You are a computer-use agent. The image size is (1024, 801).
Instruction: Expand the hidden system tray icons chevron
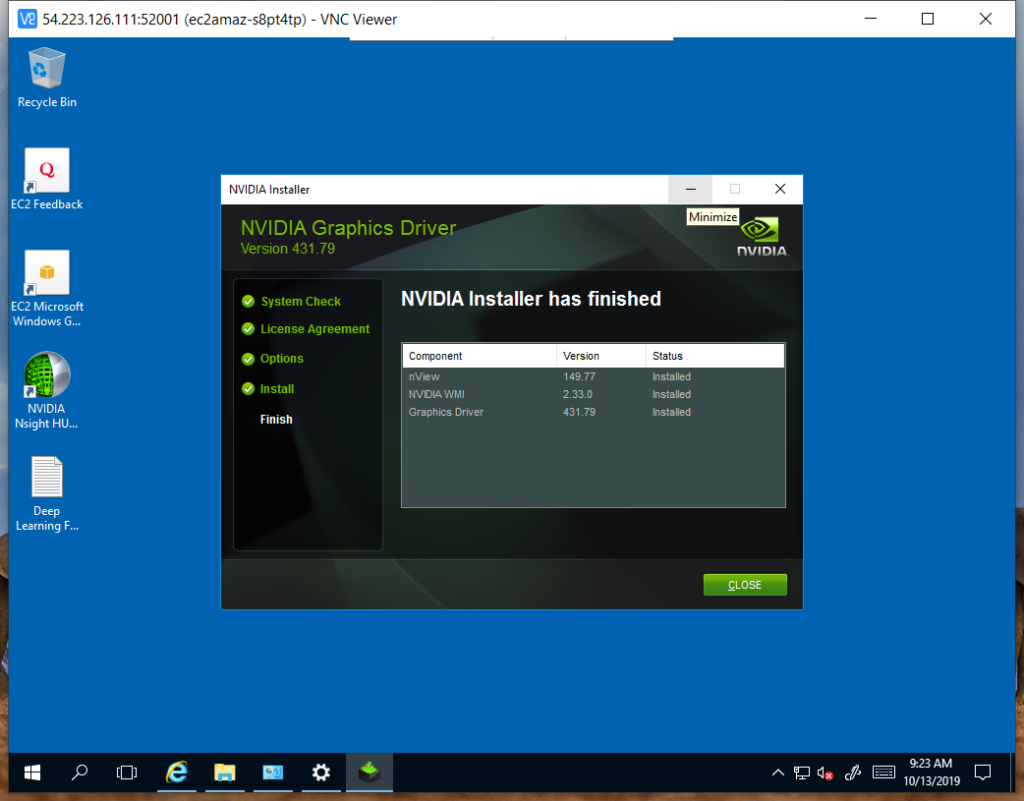click(x=777, y=772)
